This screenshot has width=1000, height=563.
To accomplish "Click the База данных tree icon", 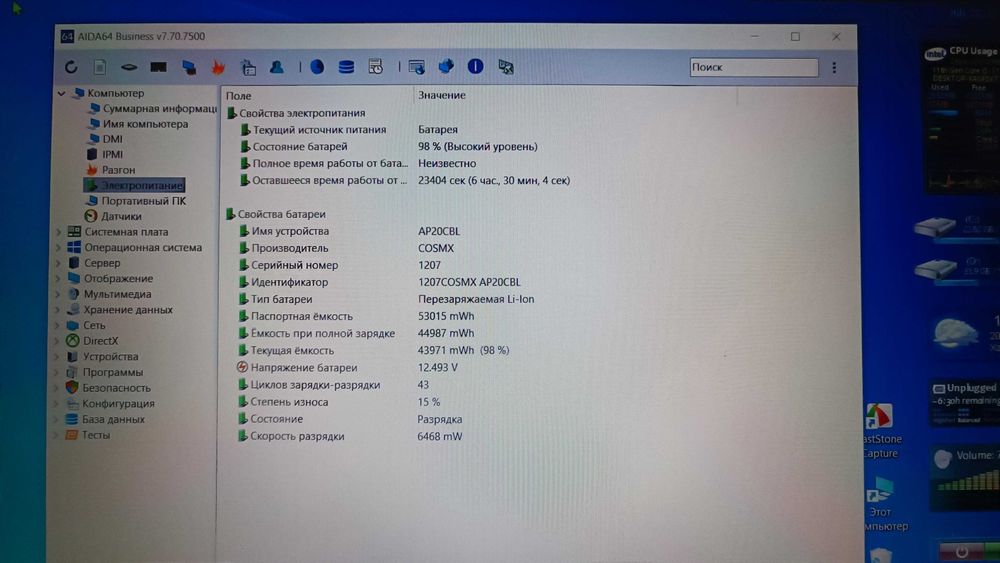I will 71,420.
